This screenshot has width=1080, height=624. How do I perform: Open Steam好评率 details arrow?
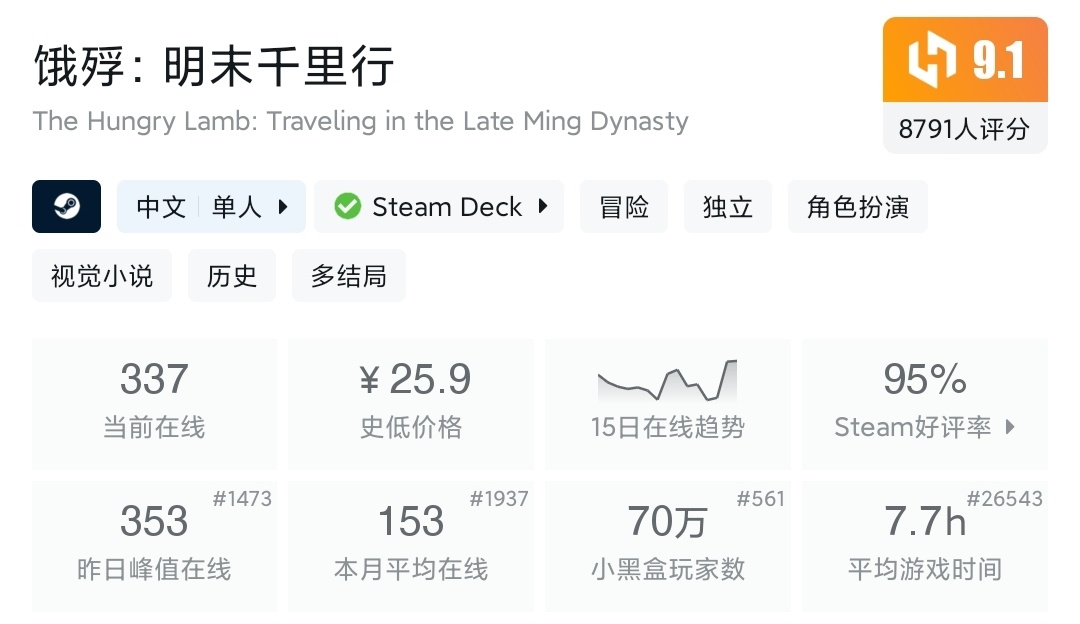[x=1010, y=427]
